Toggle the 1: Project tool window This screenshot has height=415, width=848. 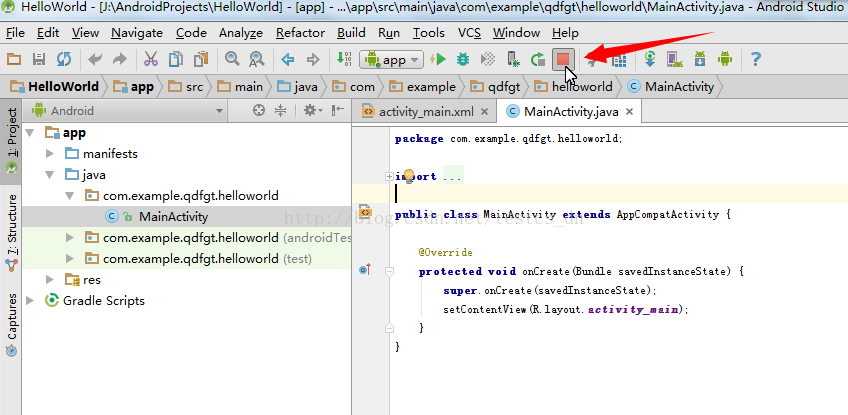(11, 141)
